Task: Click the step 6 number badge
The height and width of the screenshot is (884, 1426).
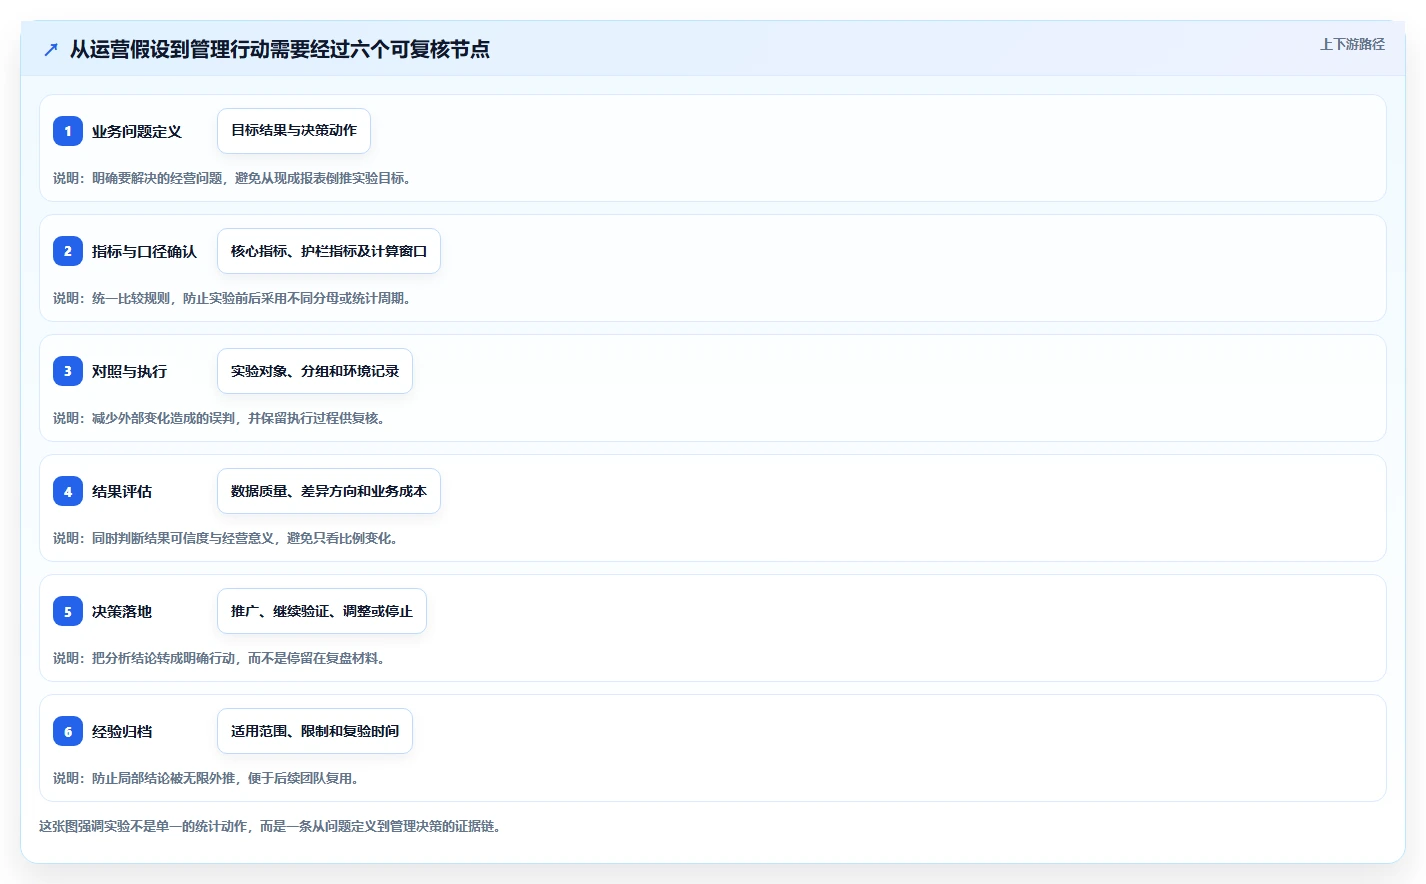Action: click(x=68, y=731)
